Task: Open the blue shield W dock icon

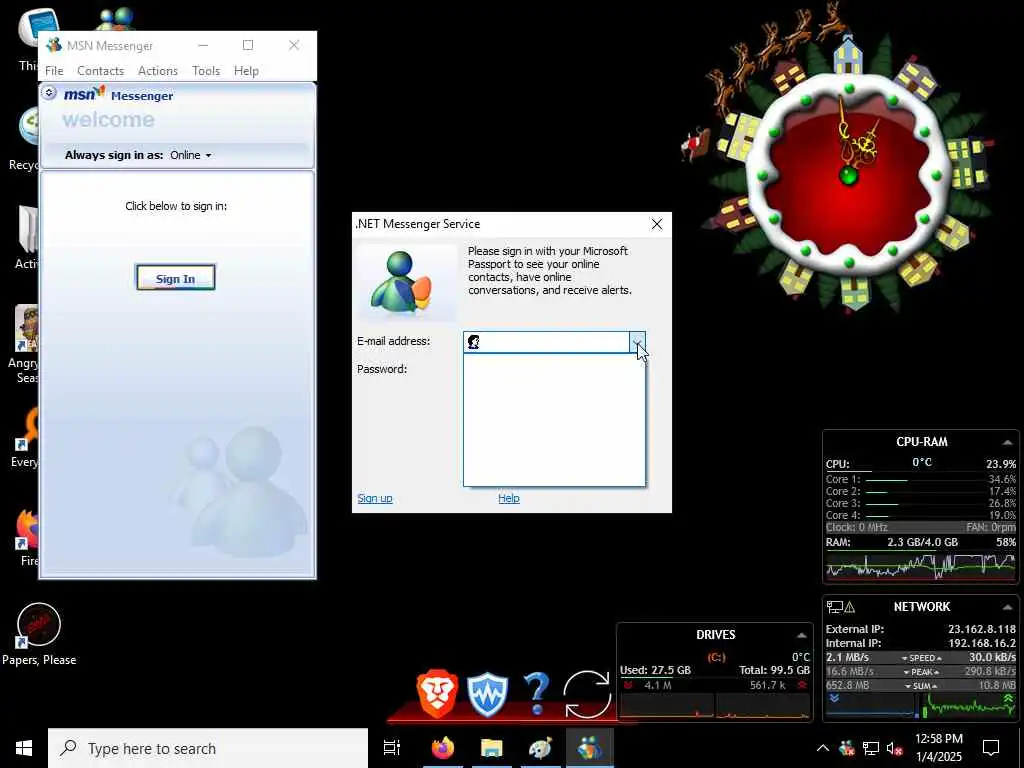Action: (488, 694)
